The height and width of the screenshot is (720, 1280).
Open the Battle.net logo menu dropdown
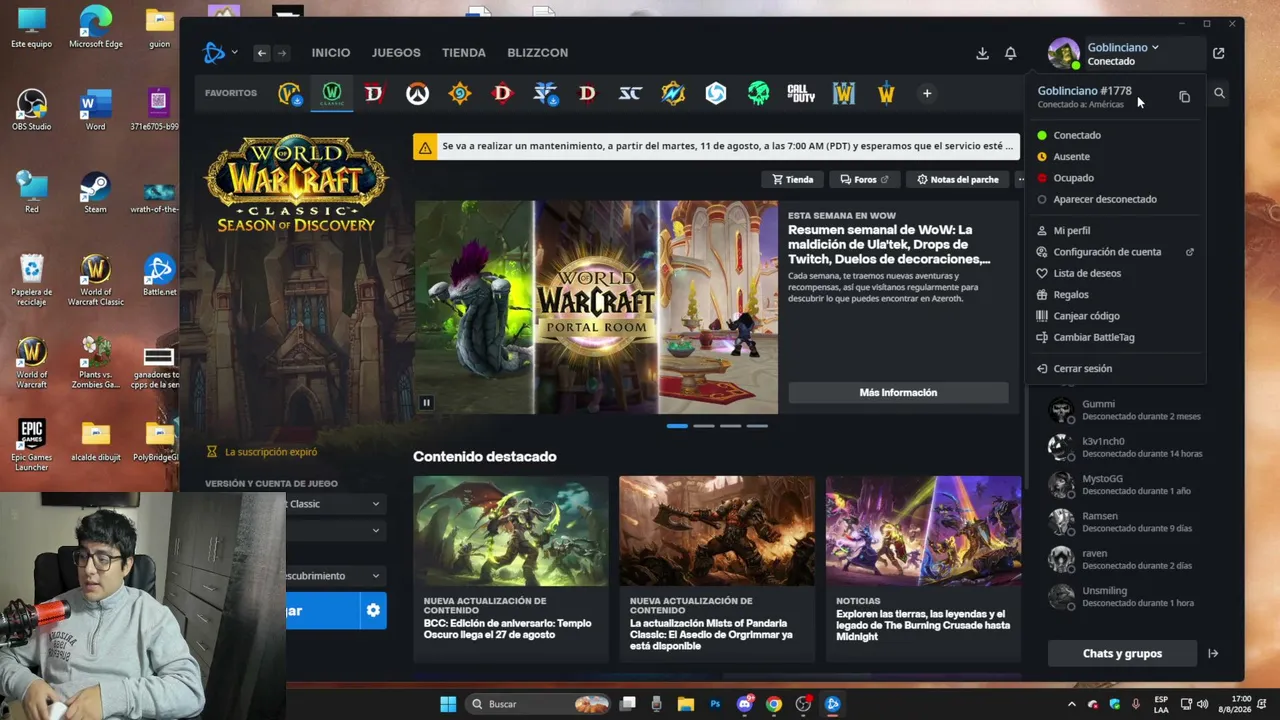pos(220,53)
